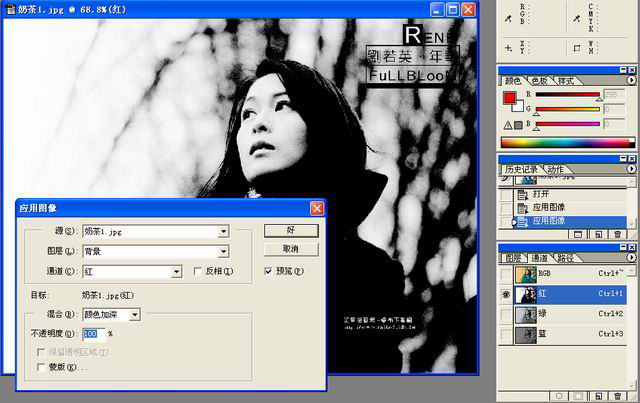Create new snapshot in History panel
Image resolution: width=640 pixels, height=403 pixels.
pyautogui.click(x=598, y=233)
